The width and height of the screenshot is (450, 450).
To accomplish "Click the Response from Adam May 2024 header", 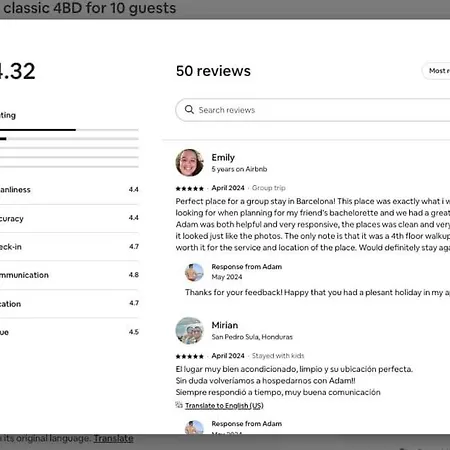I will (x=247, y=271).
